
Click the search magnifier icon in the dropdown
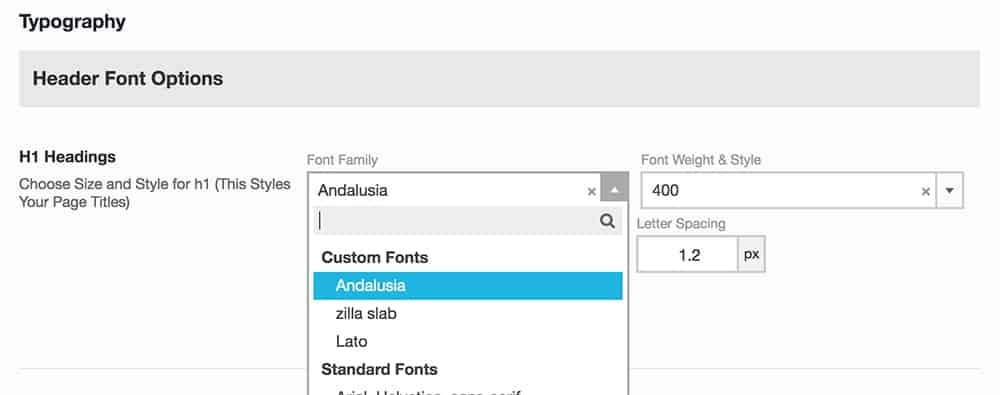coord(607,221)
